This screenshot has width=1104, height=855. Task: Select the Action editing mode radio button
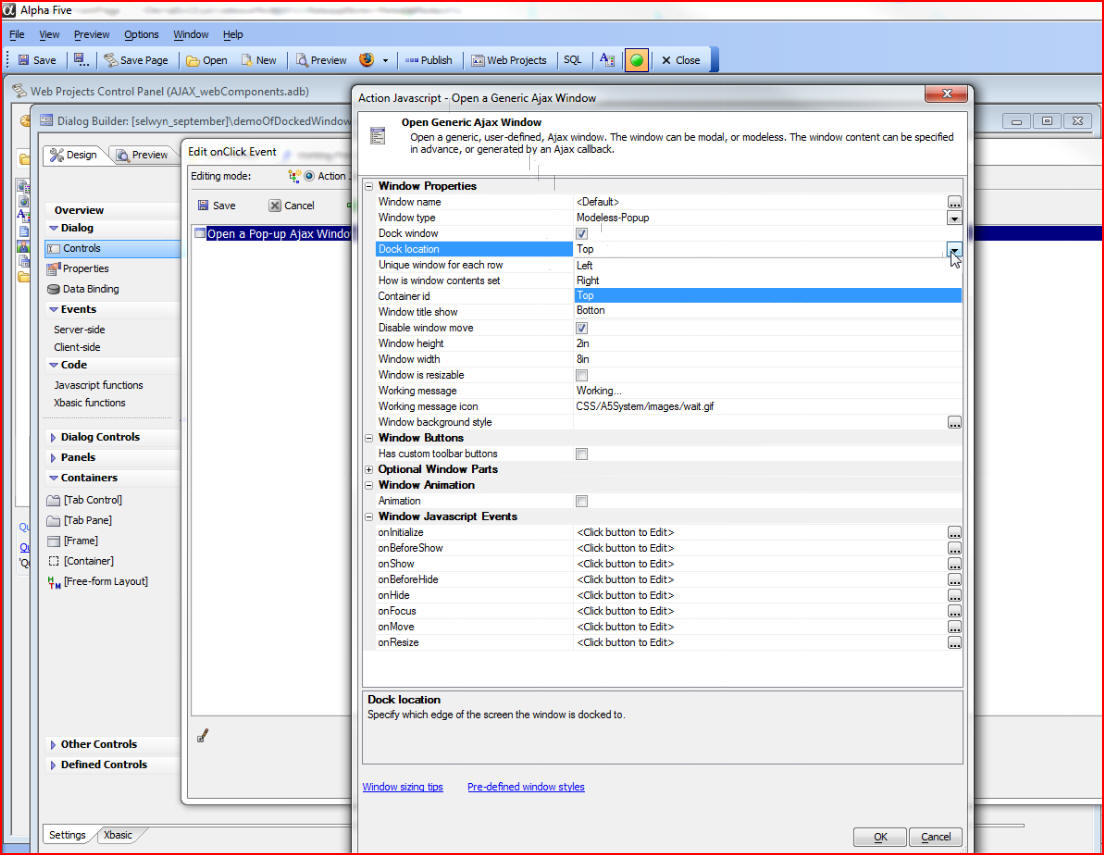pos(309,176)
